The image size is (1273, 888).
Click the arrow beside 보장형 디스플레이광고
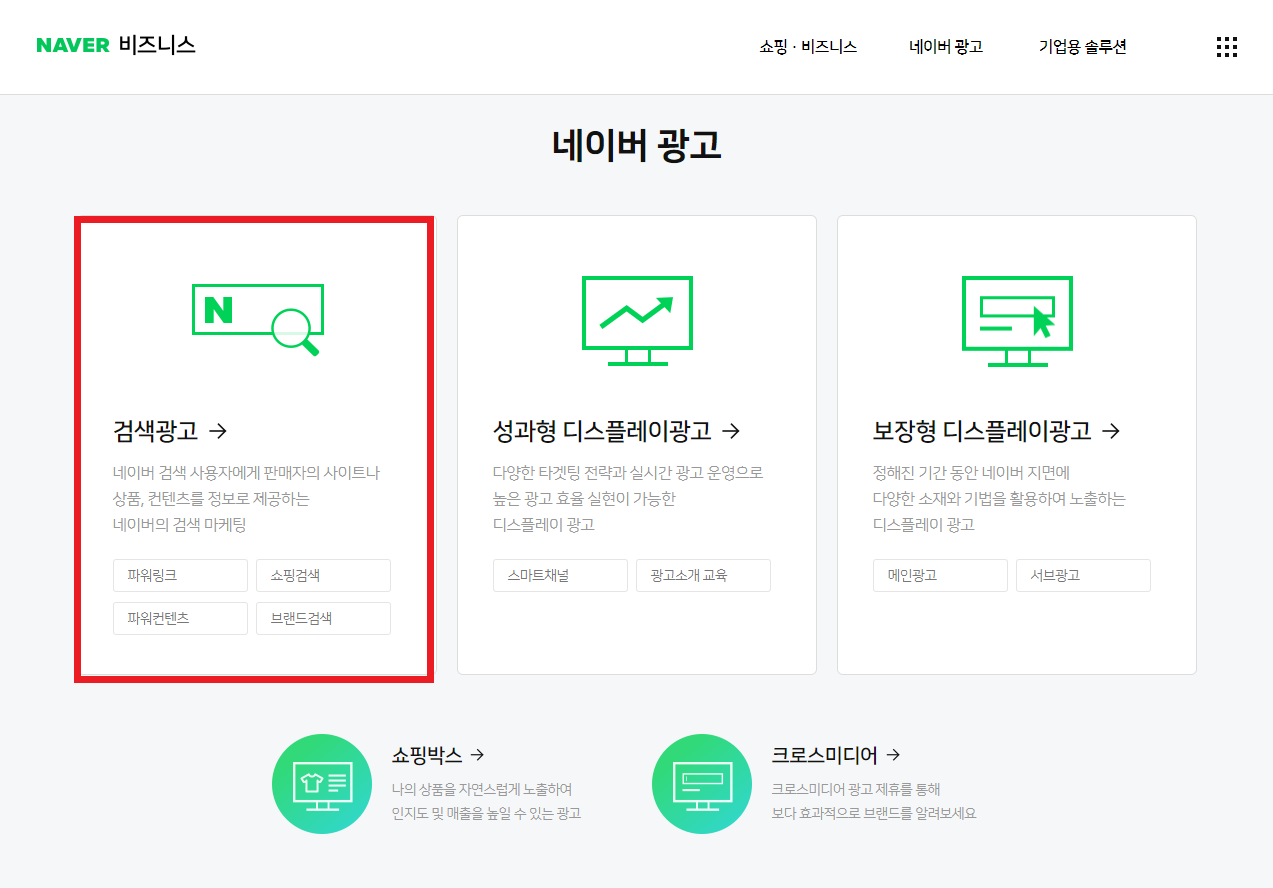click(1112, 431)
